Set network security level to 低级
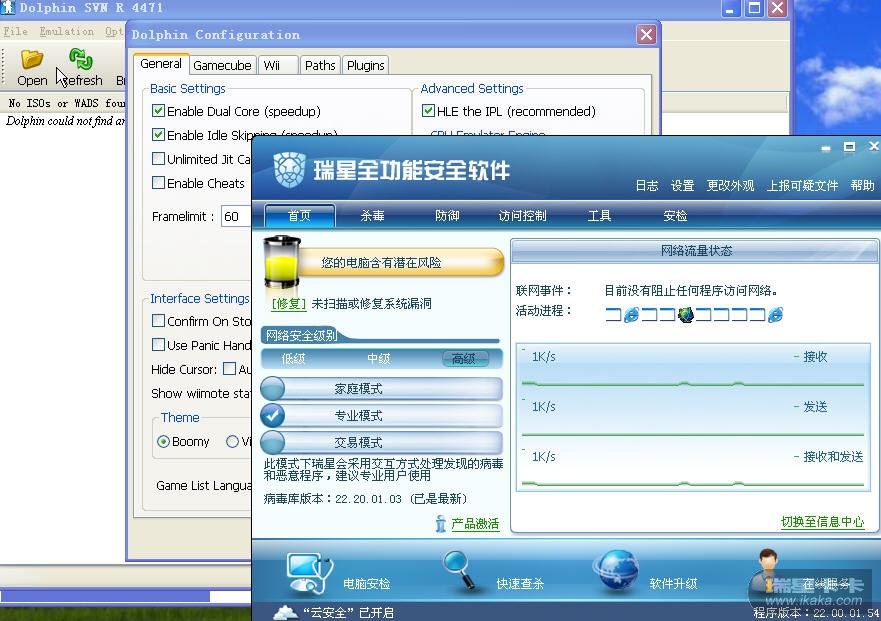 click(x=293, y=359)
